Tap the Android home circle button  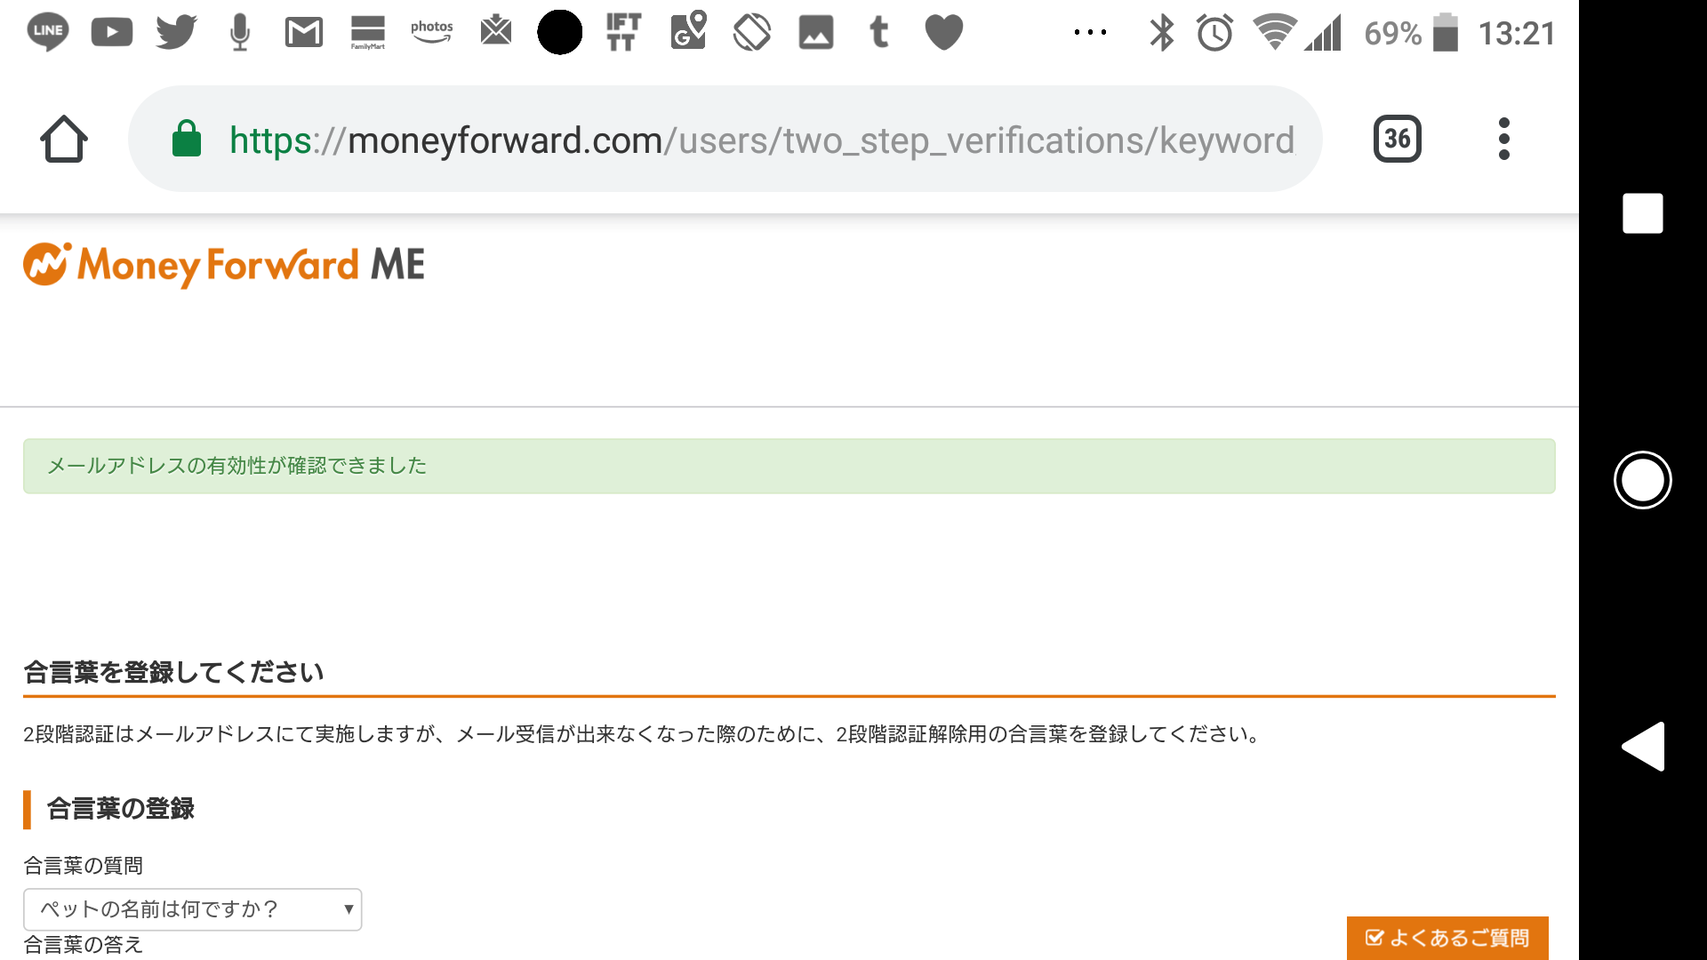(1642, 480)
